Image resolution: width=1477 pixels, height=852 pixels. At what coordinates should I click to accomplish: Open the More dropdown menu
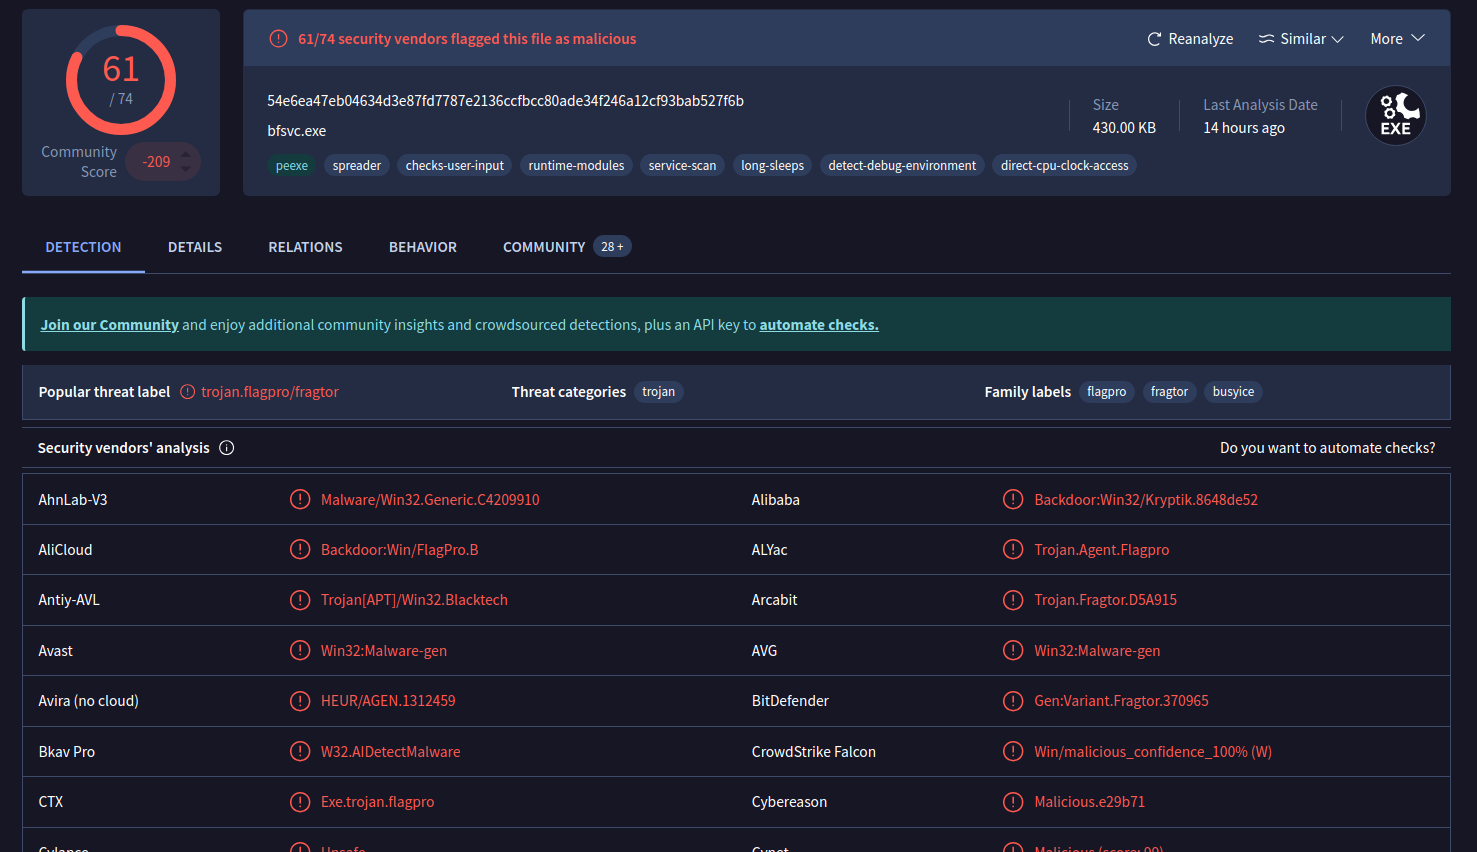1397,39
